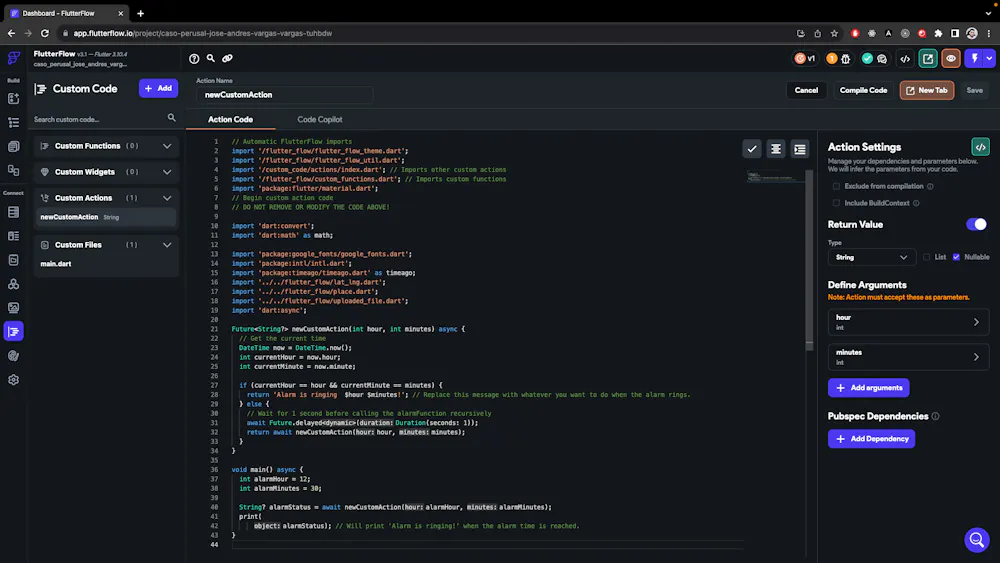The image size is (1000, 563).
Task: Collapse the Custom Functions section
Action: point(167,146)
